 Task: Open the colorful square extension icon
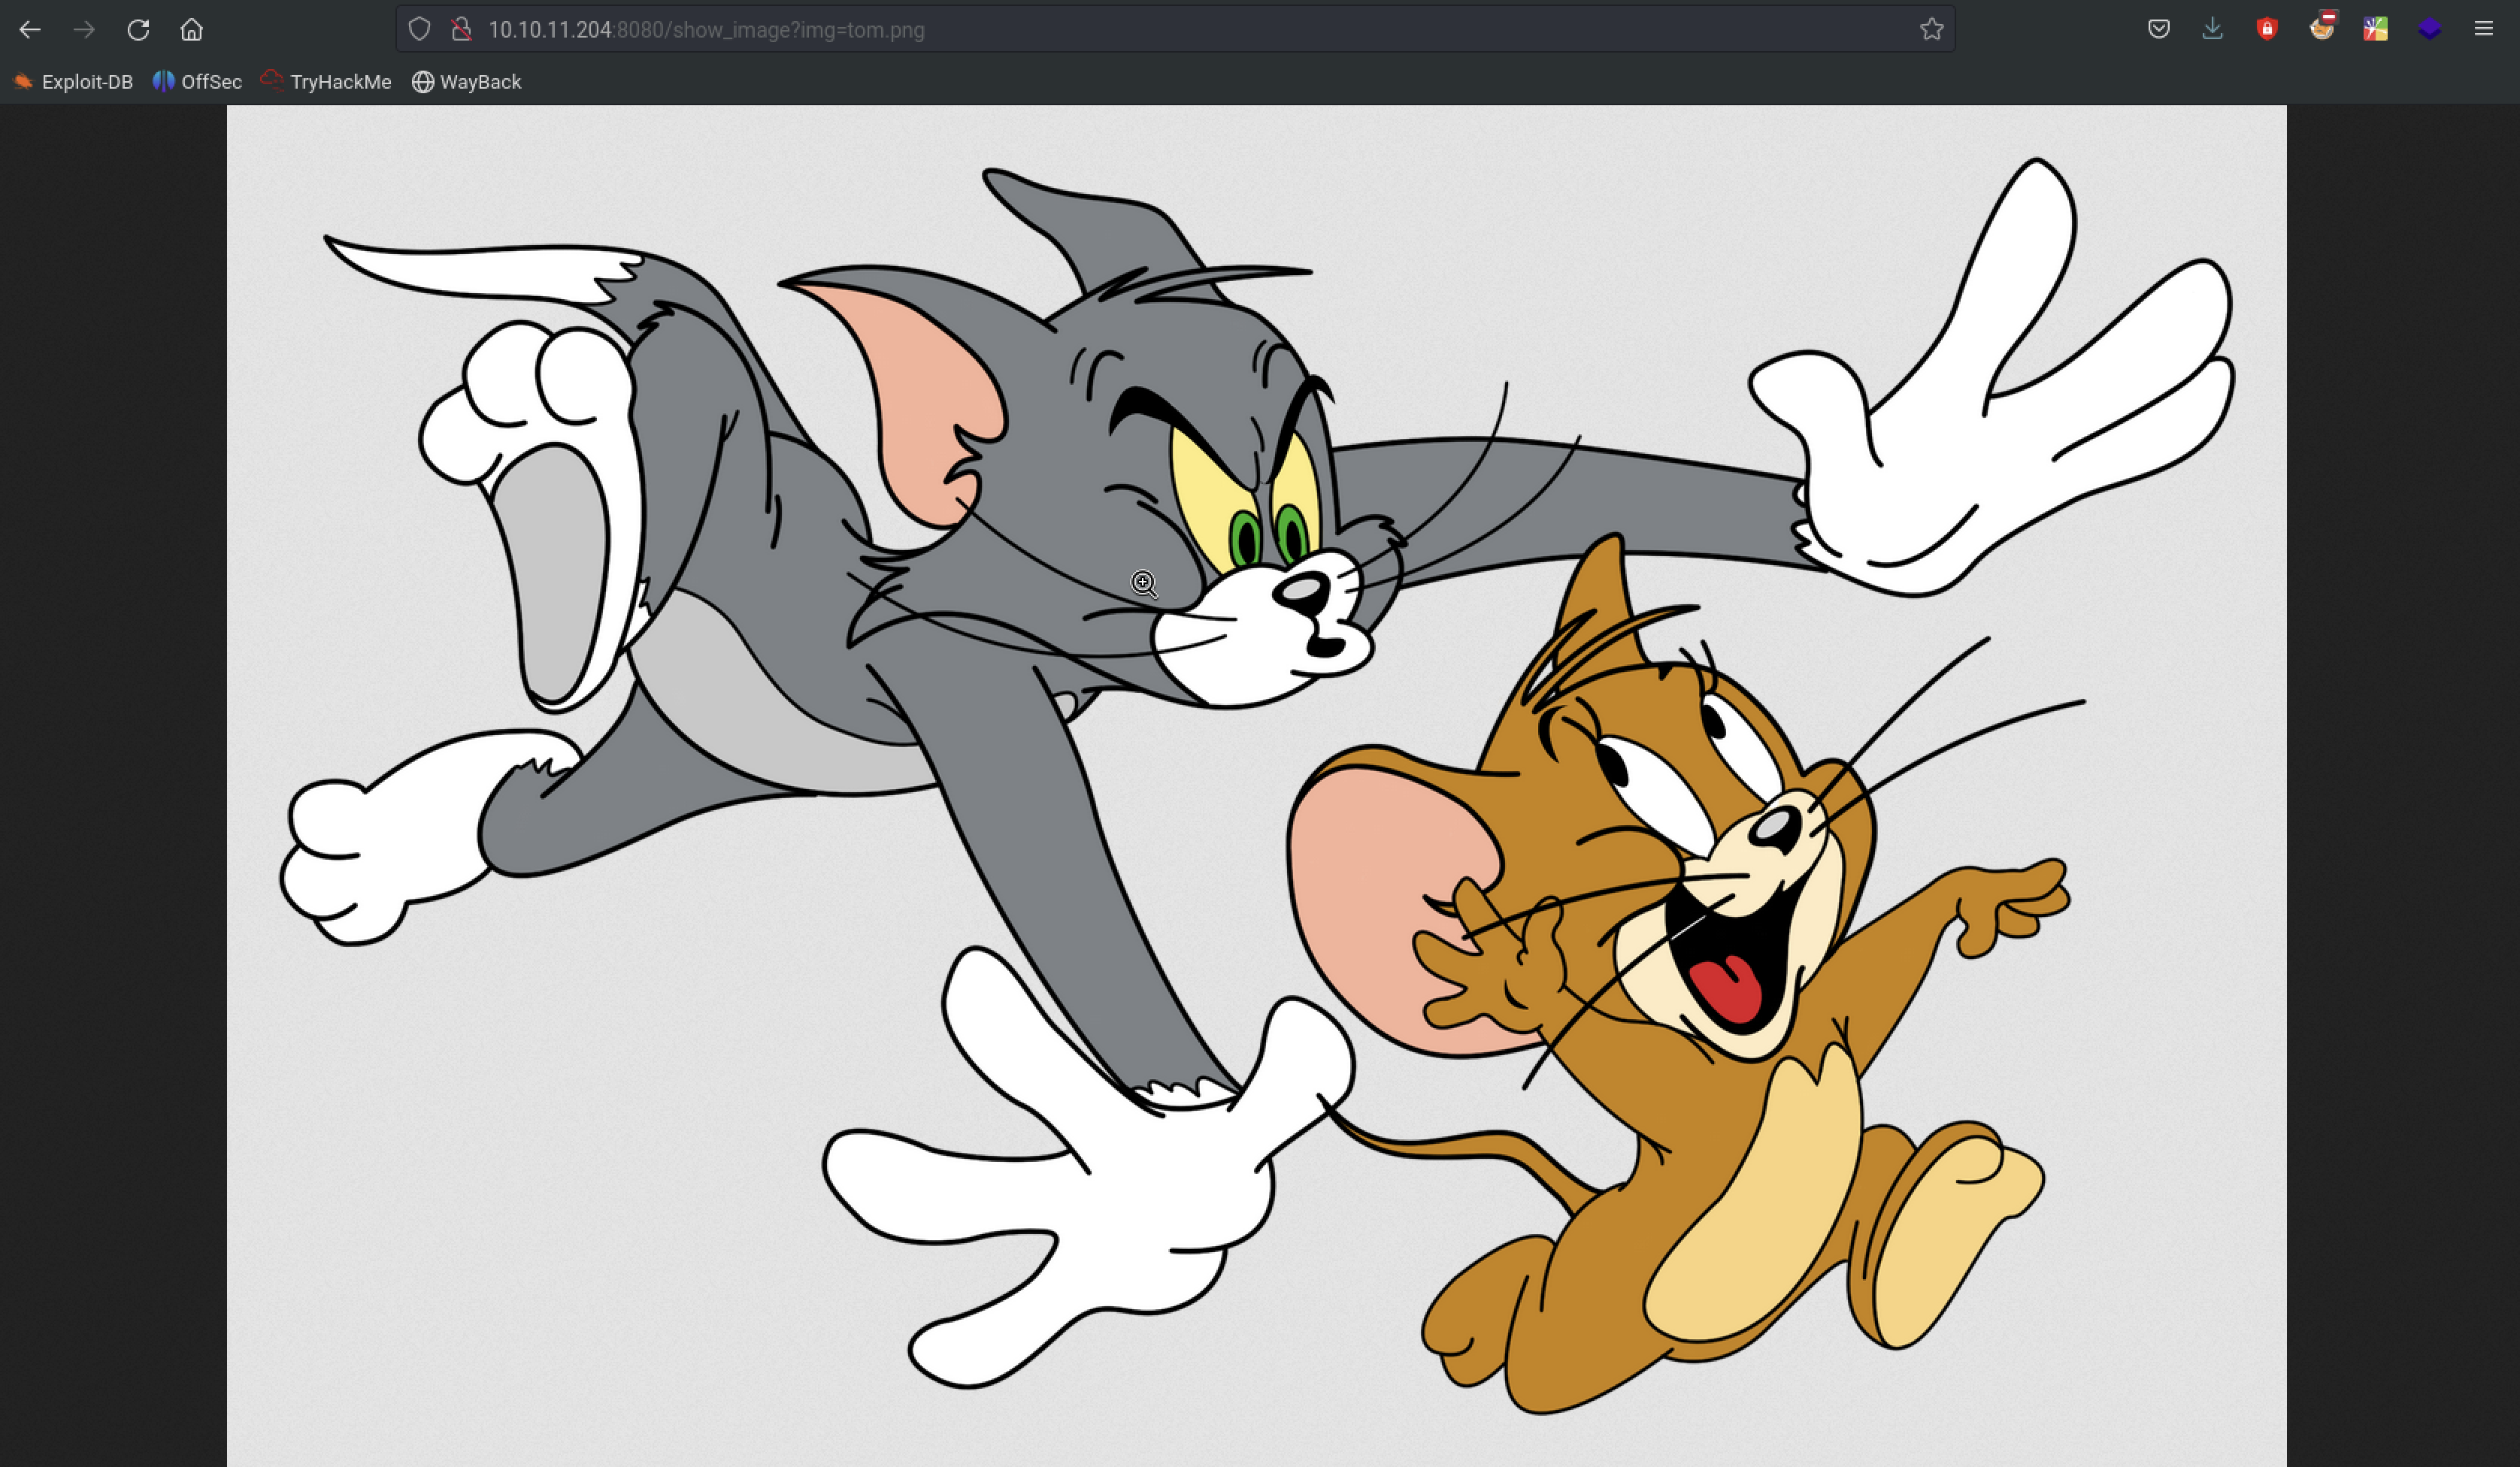[2376, 30]
